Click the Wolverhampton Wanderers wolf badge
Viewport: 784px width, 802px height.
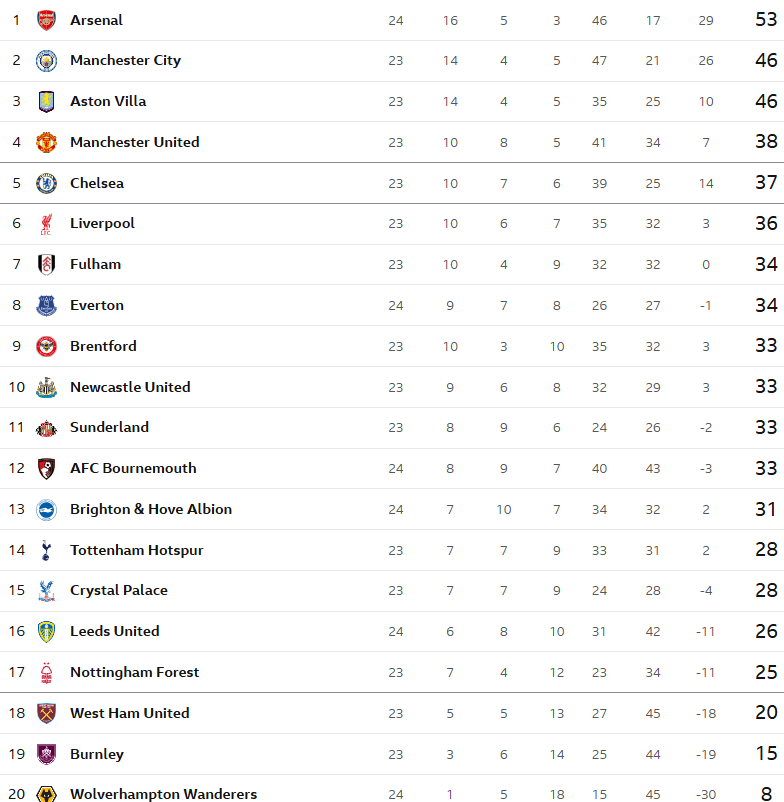click(46, 794)
